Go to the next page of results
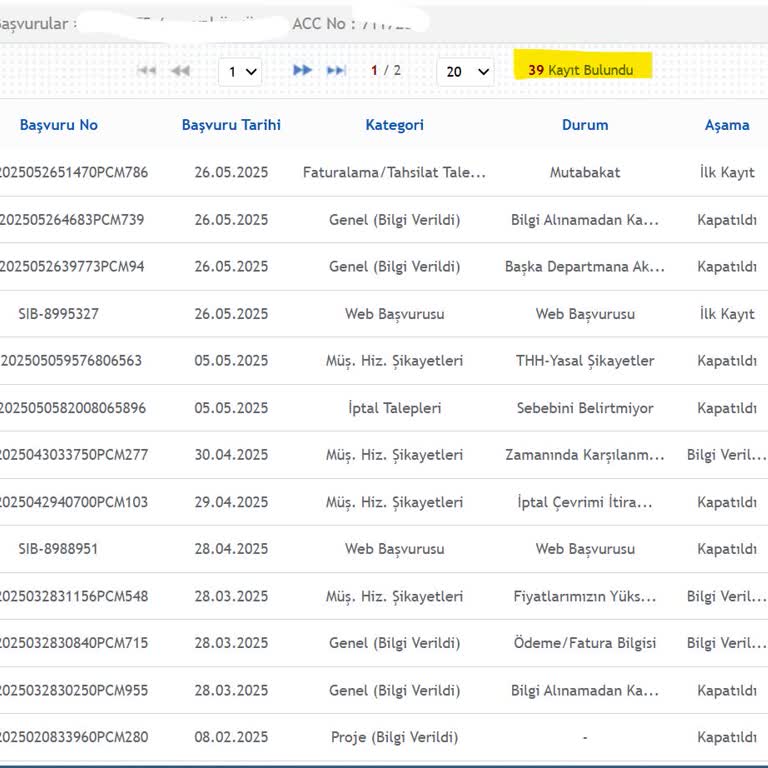This screenshot has height=768, width=768. [302, 71]
